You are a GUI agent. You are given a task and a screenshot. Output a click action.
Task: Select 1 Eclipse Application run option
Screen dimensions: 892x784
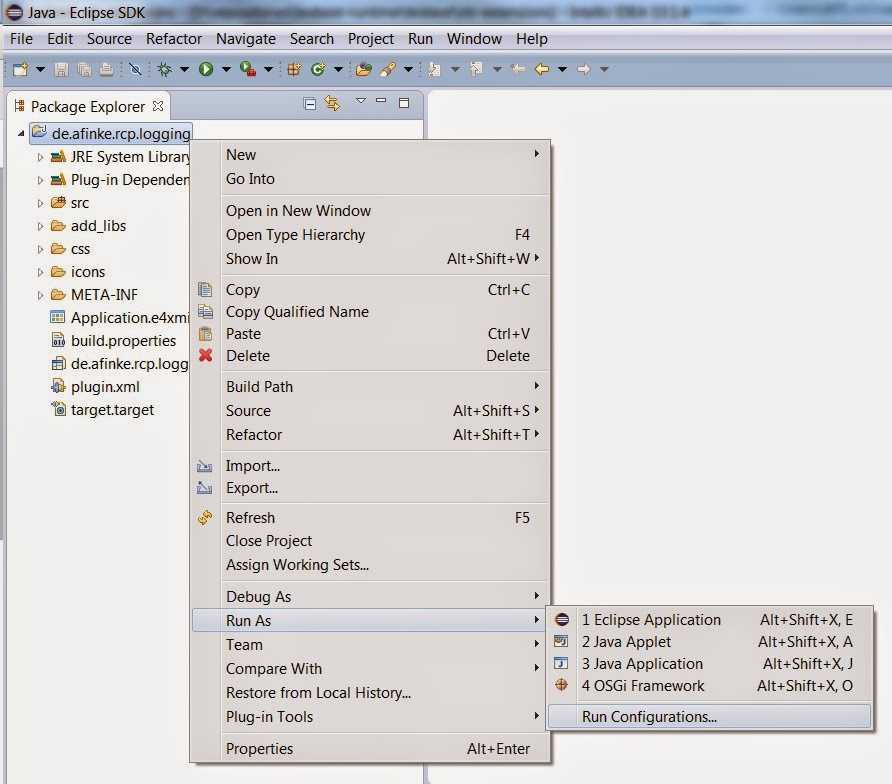[x=709, y=620]
